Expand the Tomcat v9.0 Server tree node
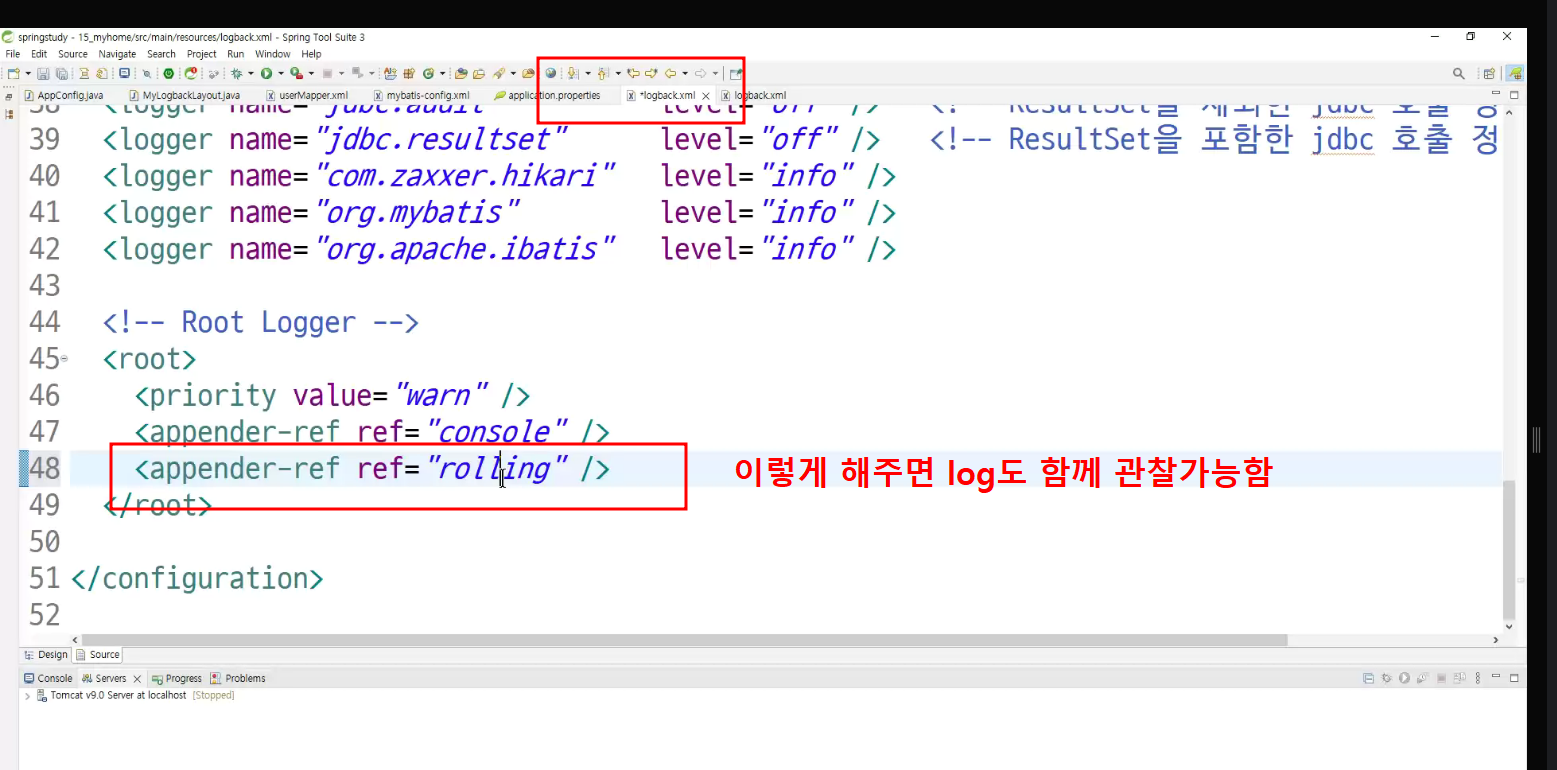This screenshot has width=1557, height=770. pyautogui.click(x=27, y=695)
